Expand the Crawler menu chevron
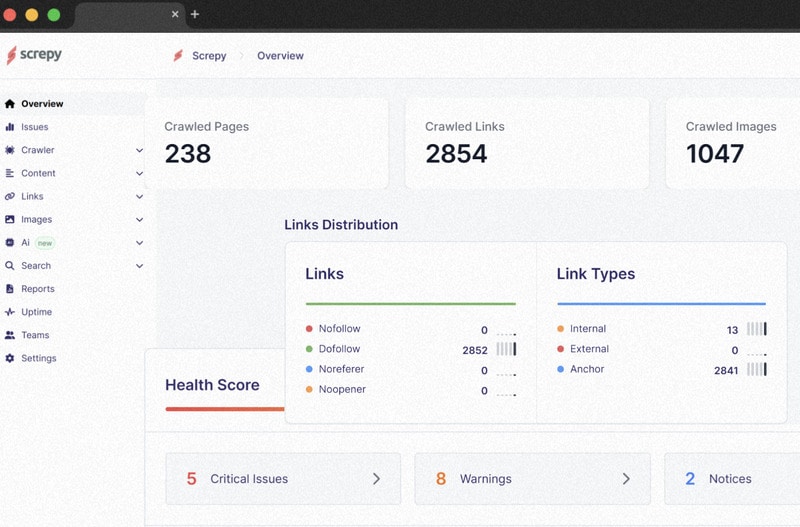 click(x=139, y=151)
